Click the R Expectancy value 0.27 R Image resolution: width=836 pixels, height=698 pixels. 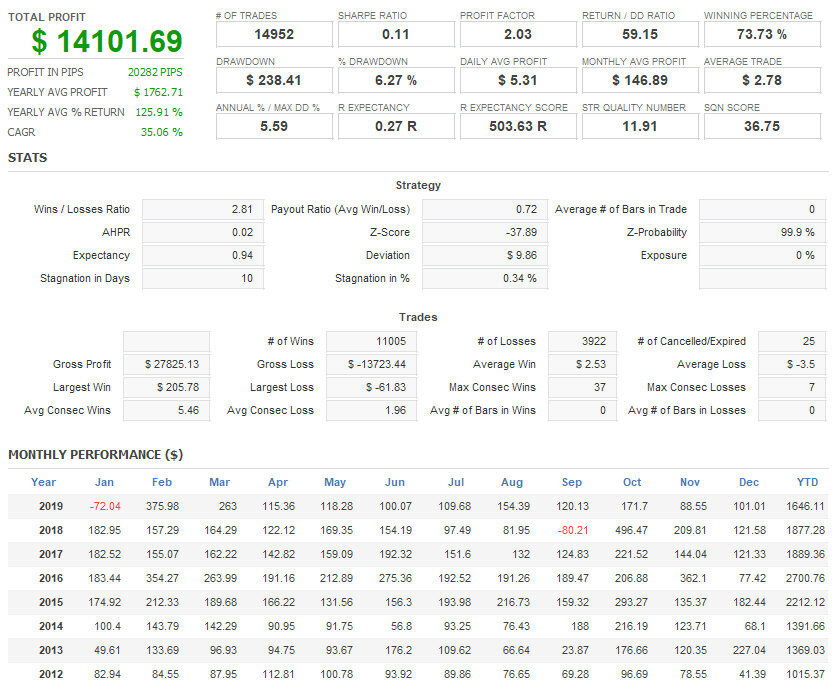click(396, 126)
